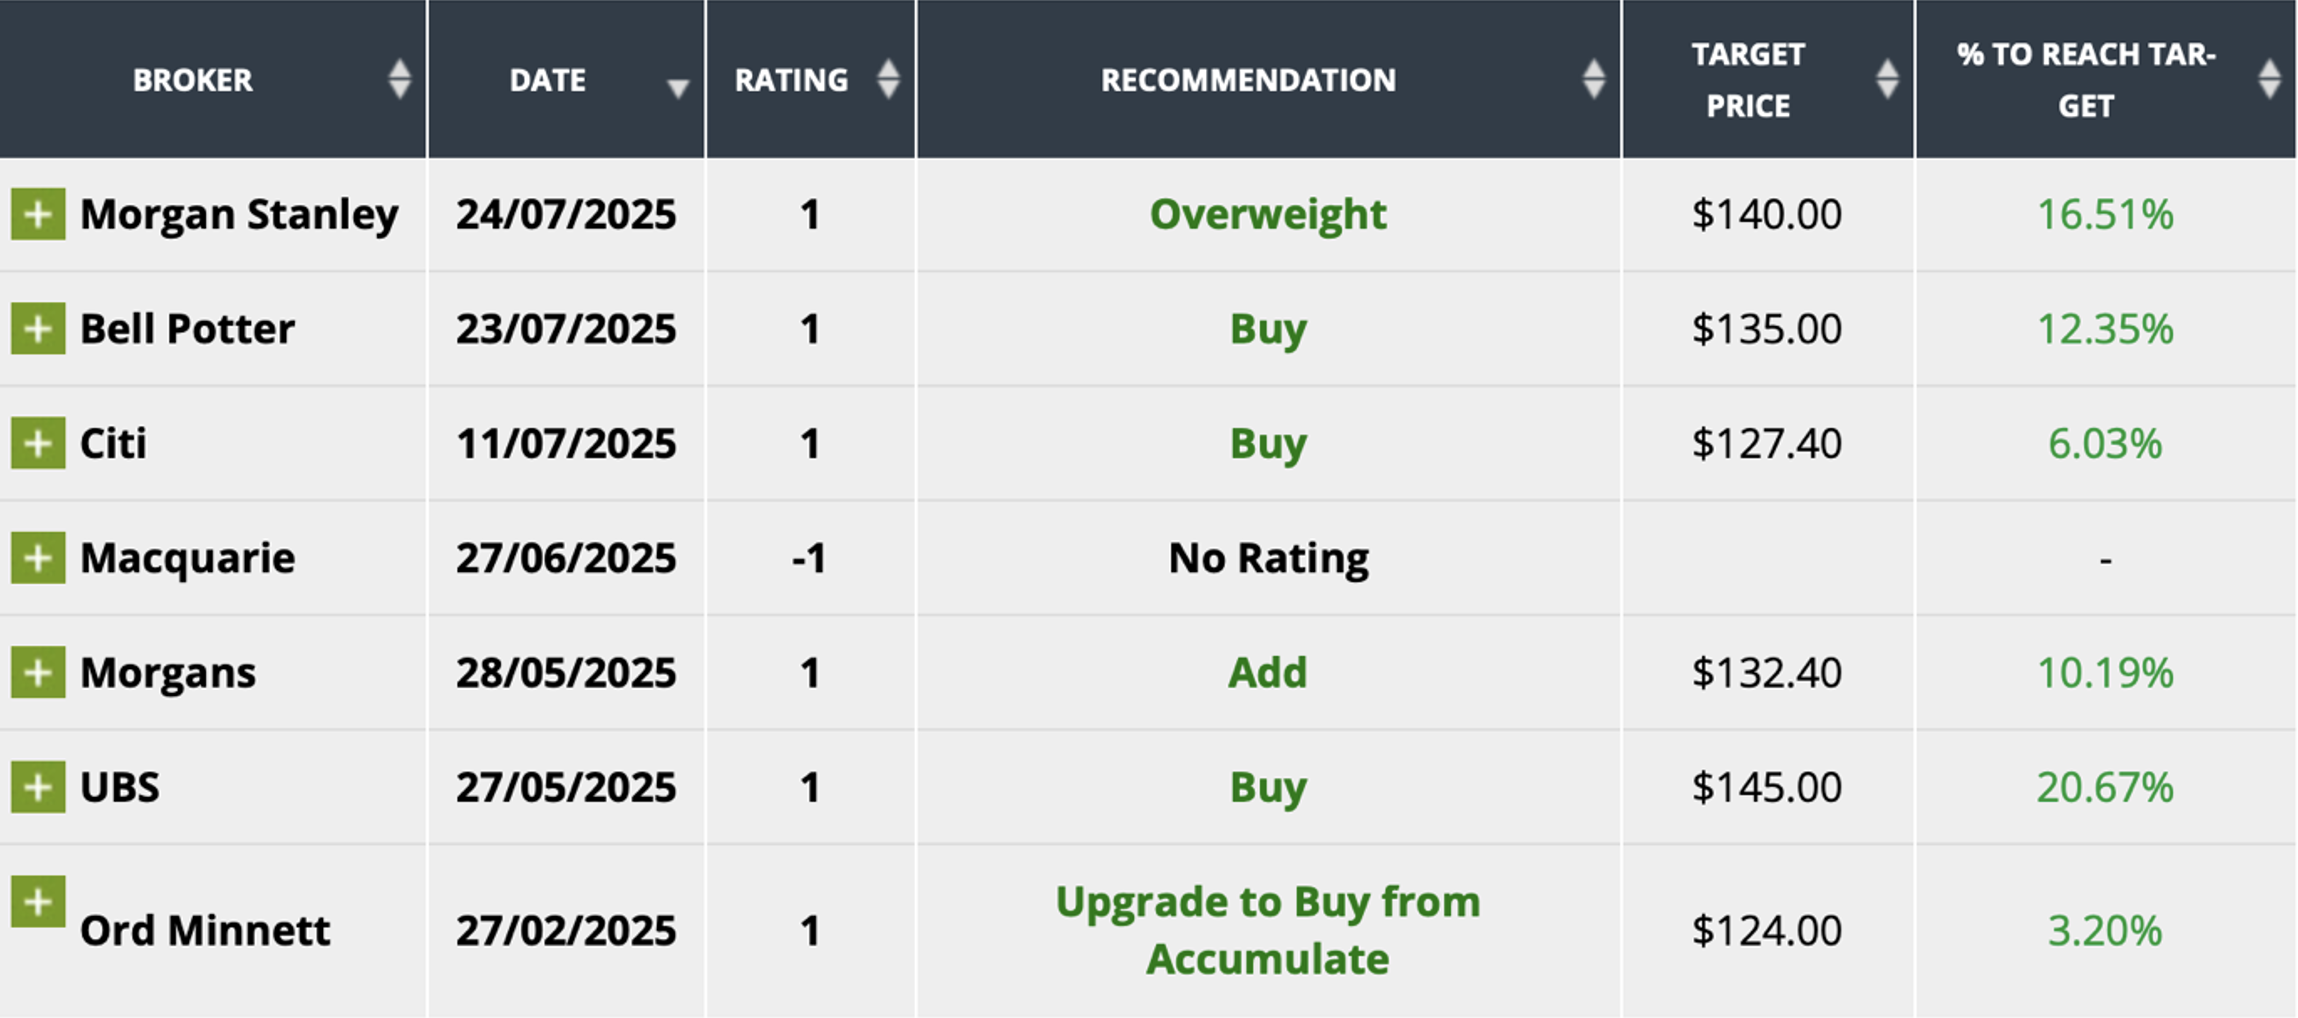2298x1018 pixels.
Task: Click the Morgan Stanley broker name
Action: 239,214
